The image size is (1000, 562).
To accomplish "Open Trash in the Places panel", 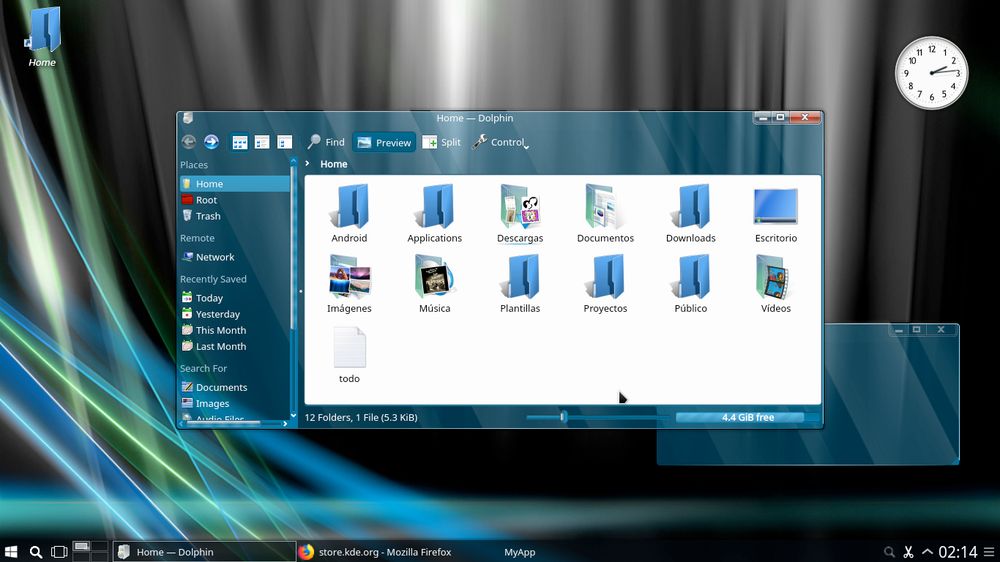I will 234,216.
